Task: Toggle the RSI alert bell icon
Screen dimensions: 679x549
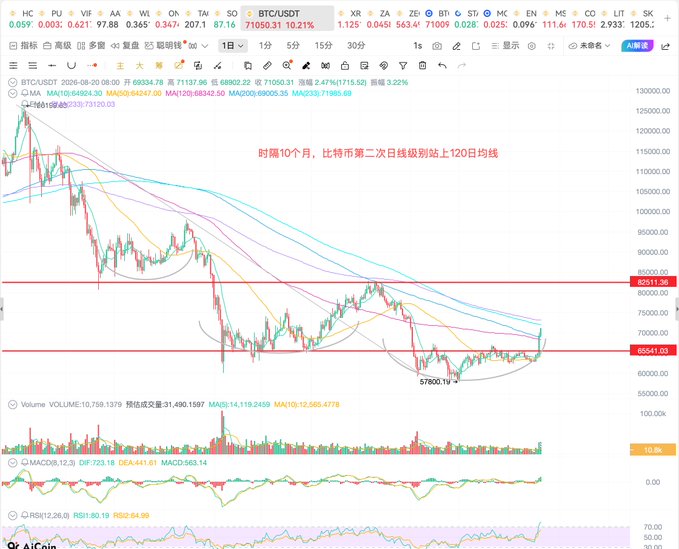Action: pos(25,515)
